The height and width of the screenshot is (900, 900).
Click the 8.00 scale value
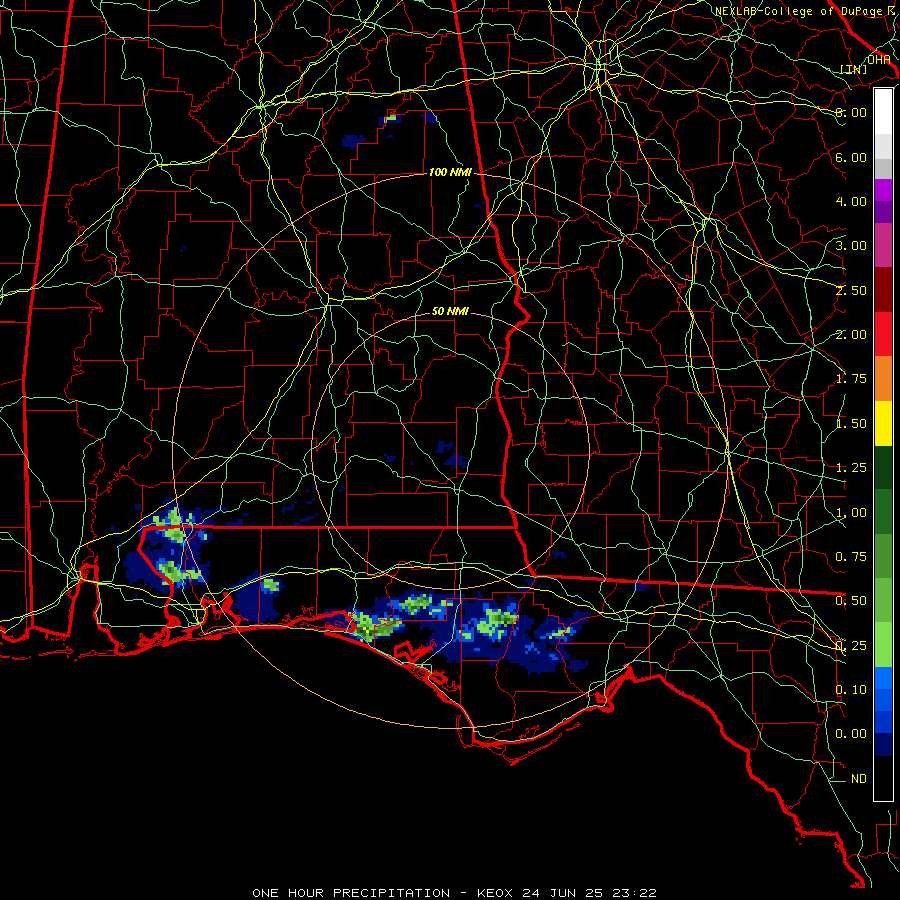pyautogui.click(x=851, y=112)
